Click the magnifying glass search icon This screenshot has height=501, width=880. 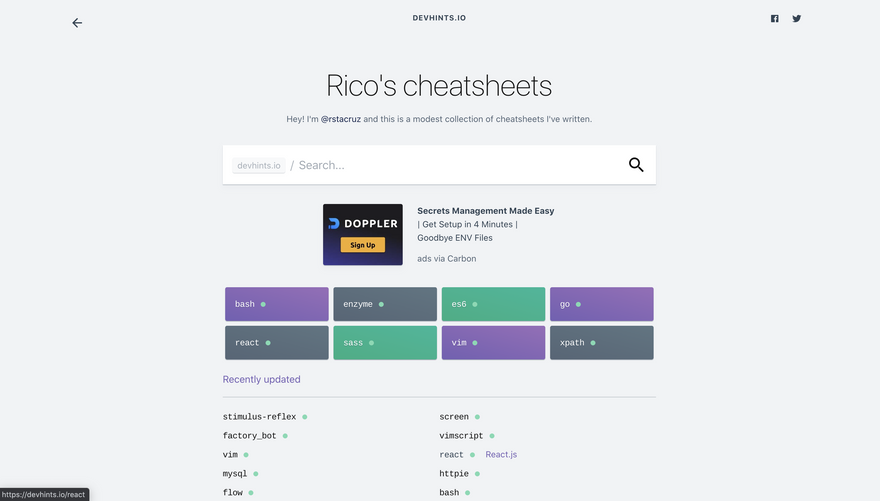pos(636,165)
